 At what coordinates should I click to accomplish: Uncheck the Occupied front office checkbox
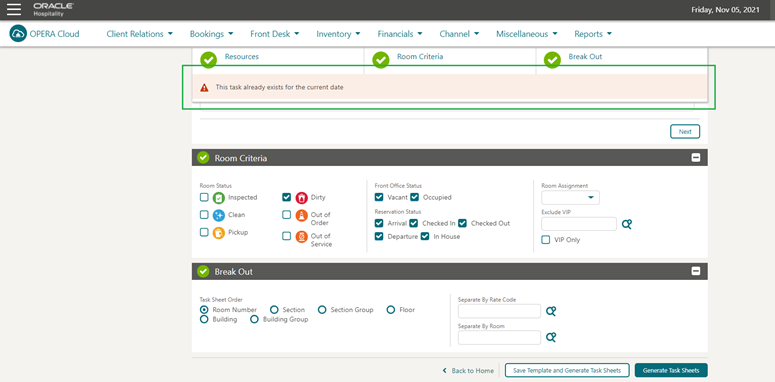pos(415,197)
